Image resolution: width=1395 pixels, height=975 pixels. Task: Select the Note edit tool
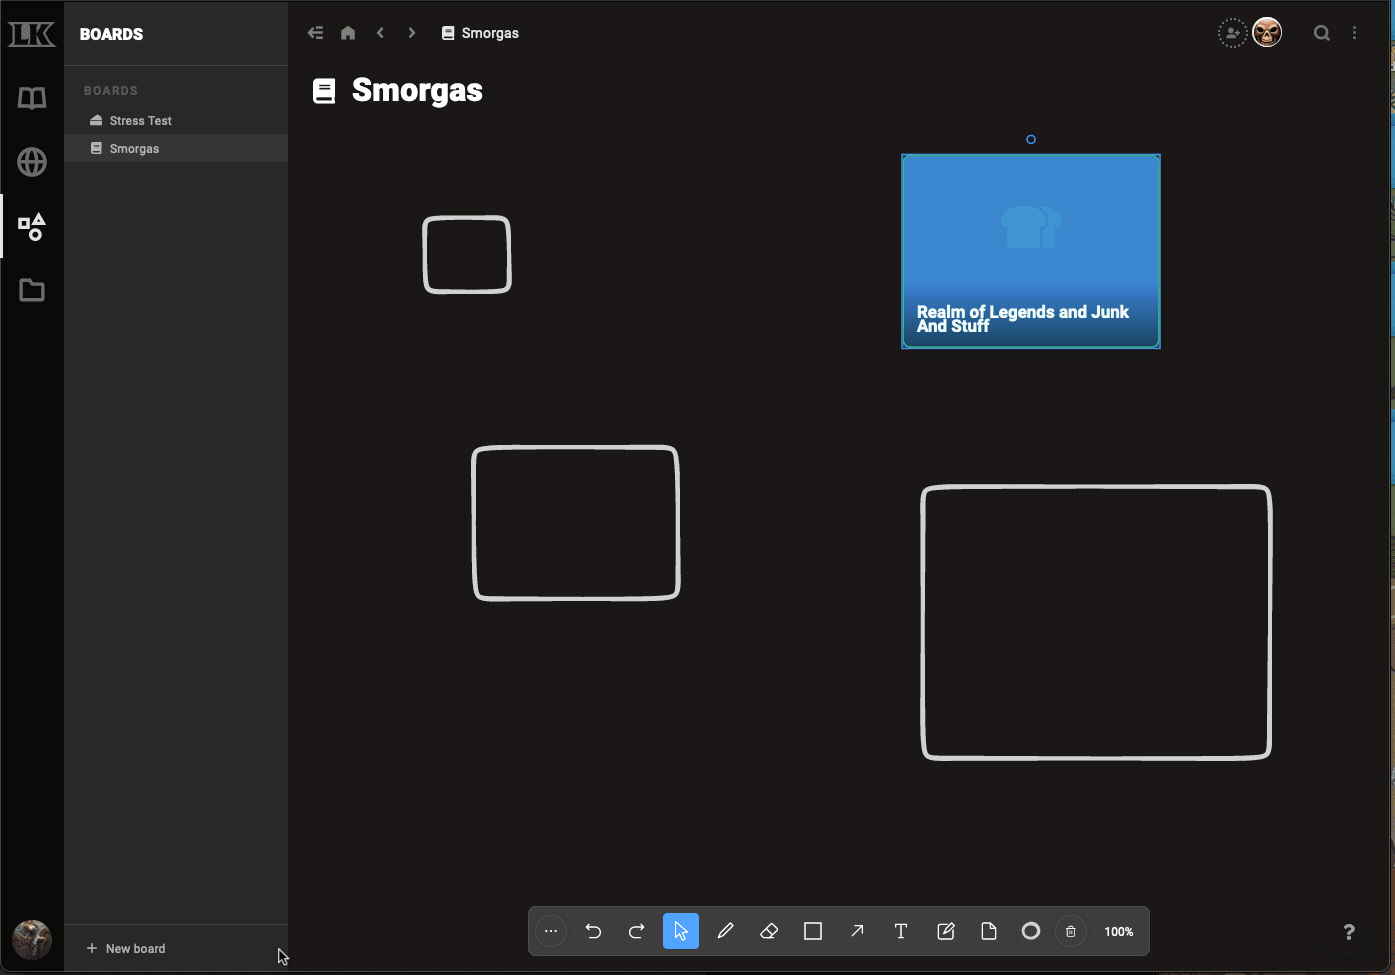pyautogui.click(x=945, y=931)
